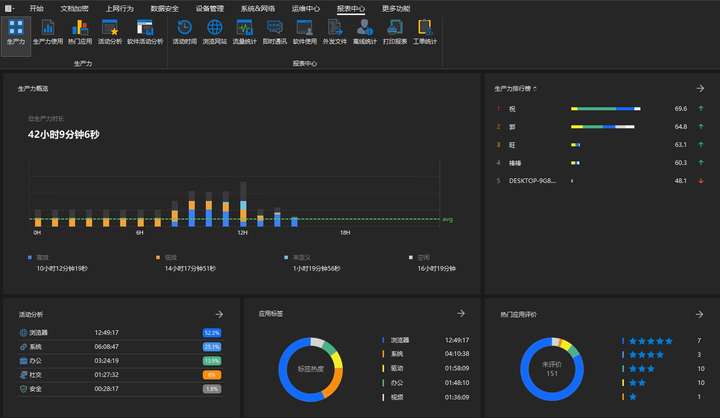Image resolution: width=720 pixels, height=418 pixels.
Task: Select ranking row with score 69.6
Action: click(x=600, y=108)
